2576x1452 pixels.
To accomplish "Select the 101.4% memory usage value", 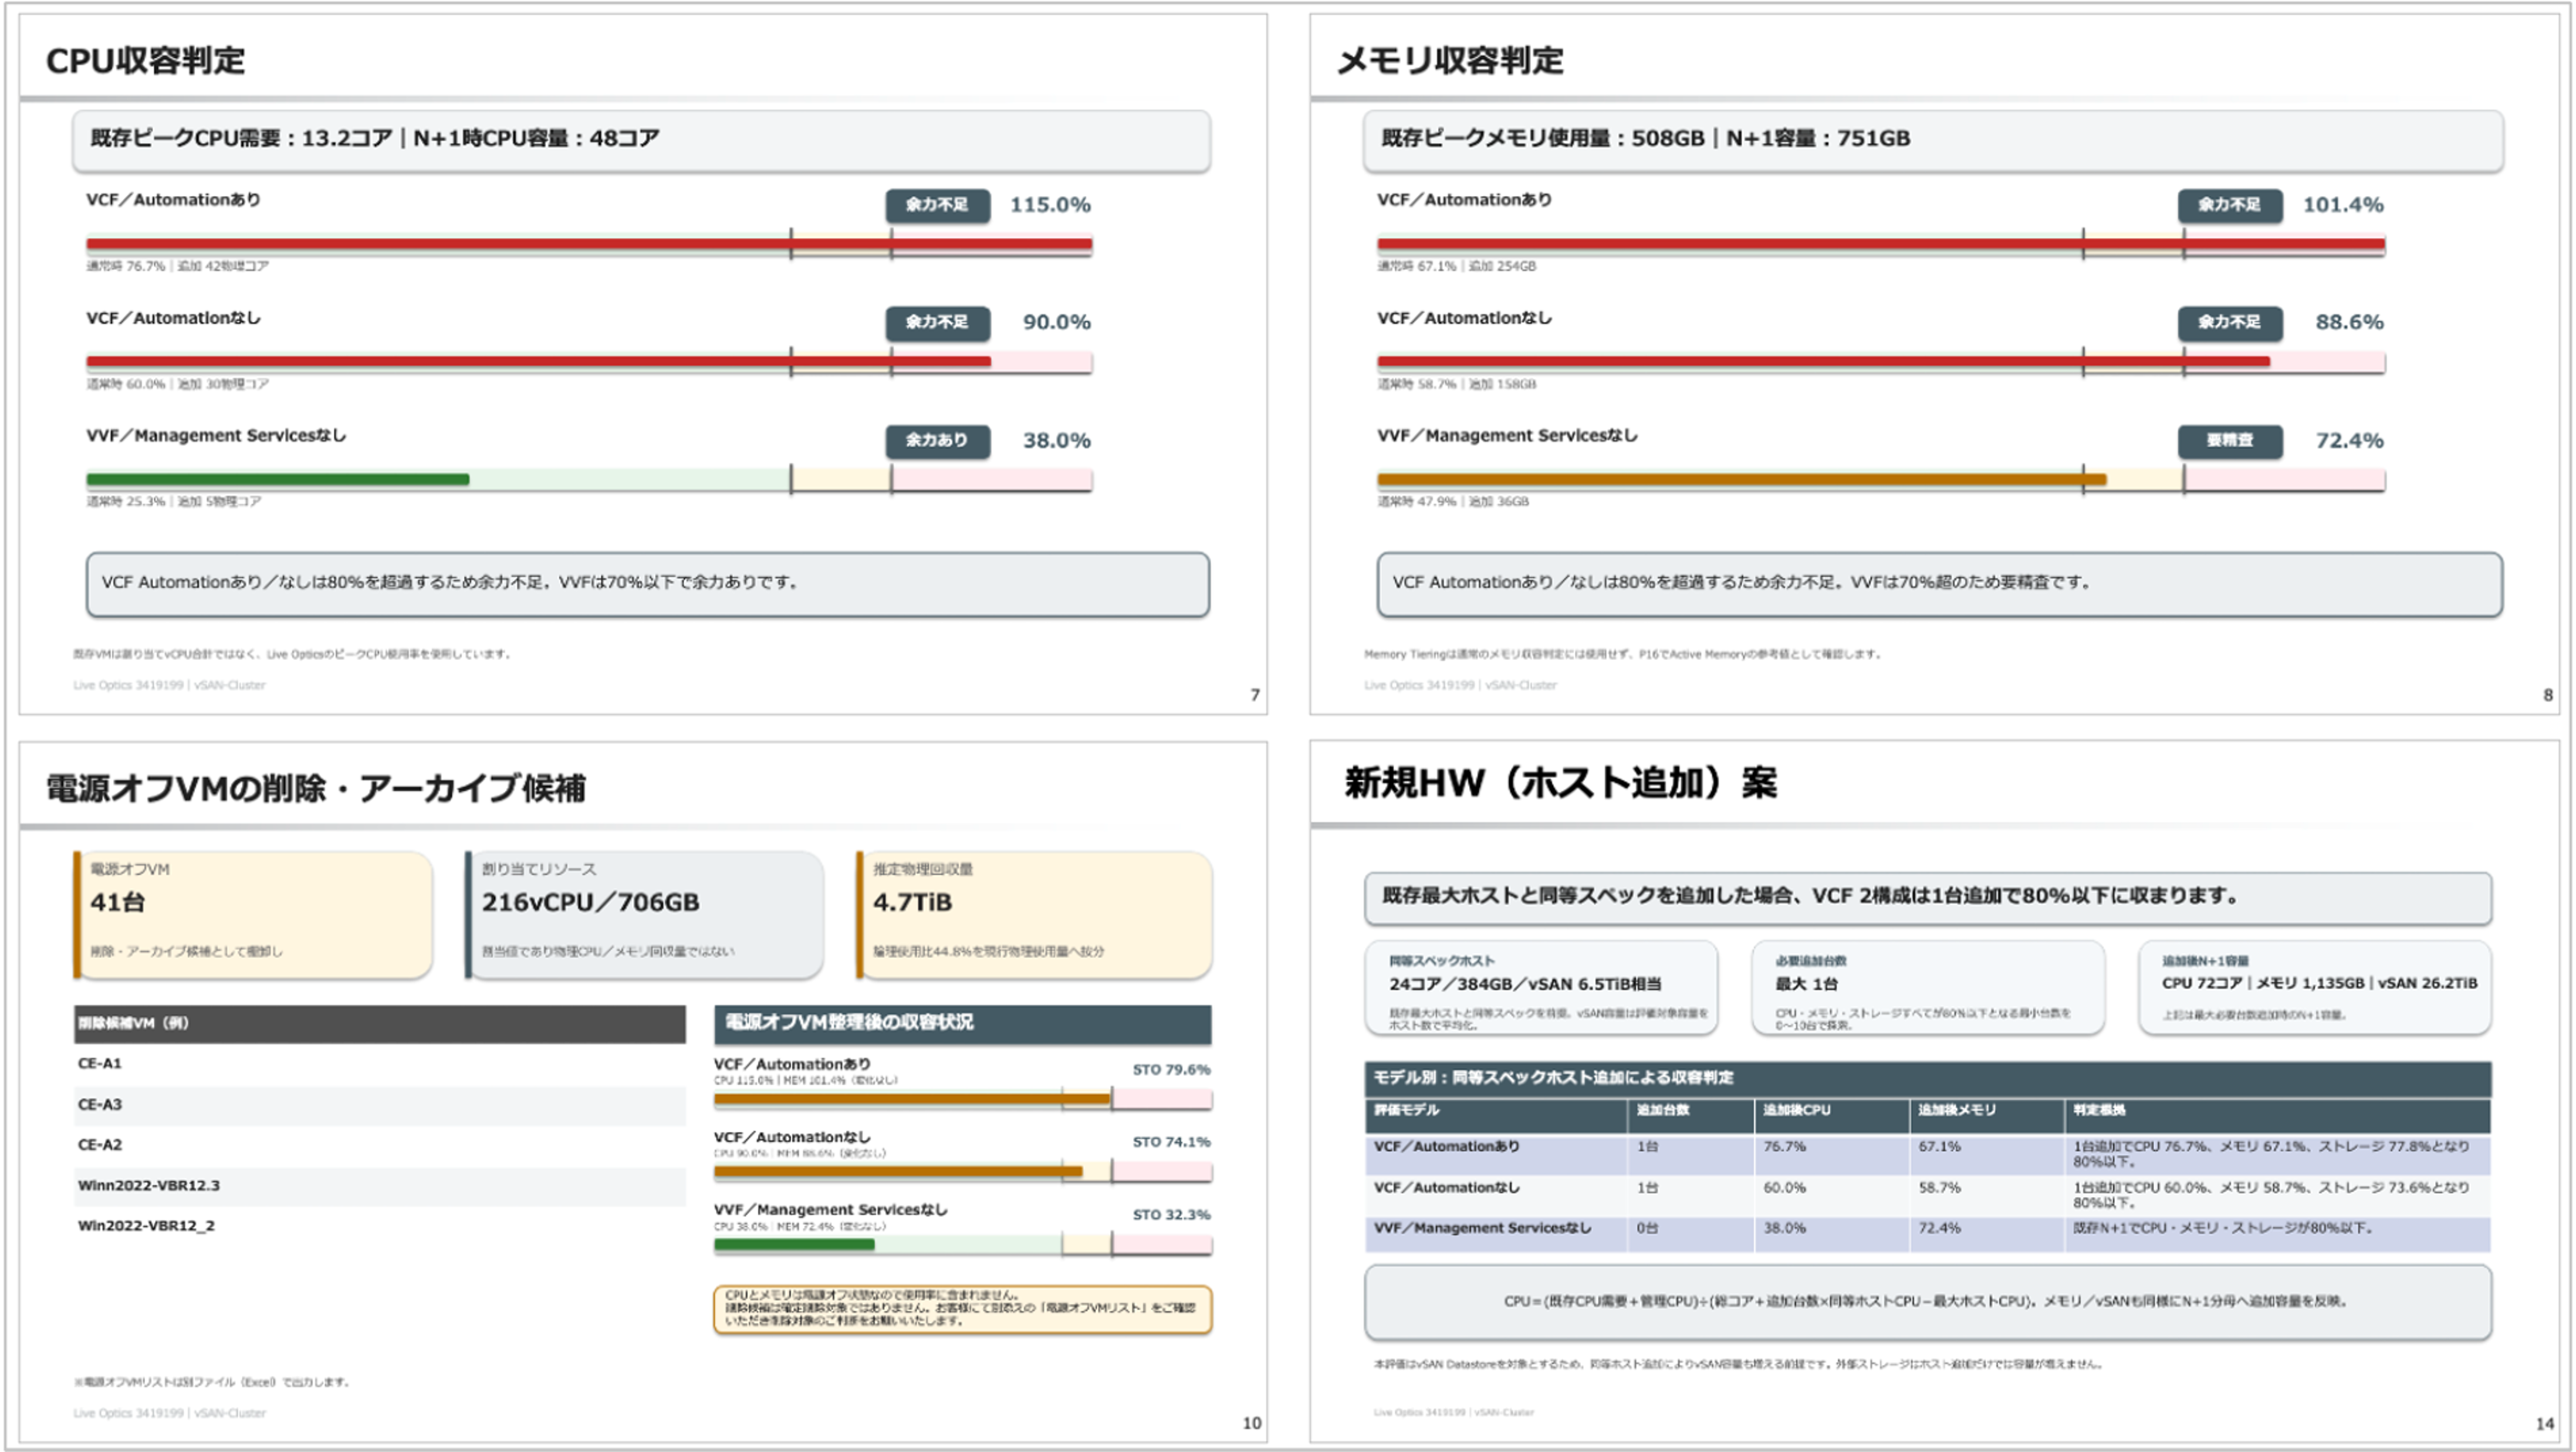I will [x=2343, y=205].
